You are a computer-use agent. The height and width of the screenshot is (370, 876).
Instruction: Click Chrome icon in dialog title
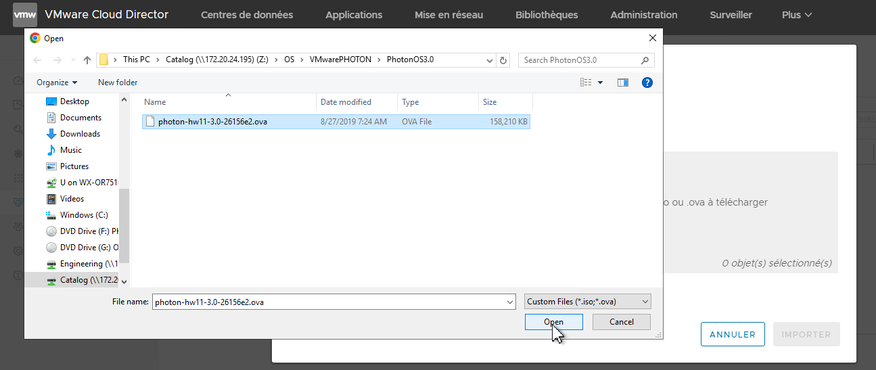pyautogui.click(x=35, y=38)
